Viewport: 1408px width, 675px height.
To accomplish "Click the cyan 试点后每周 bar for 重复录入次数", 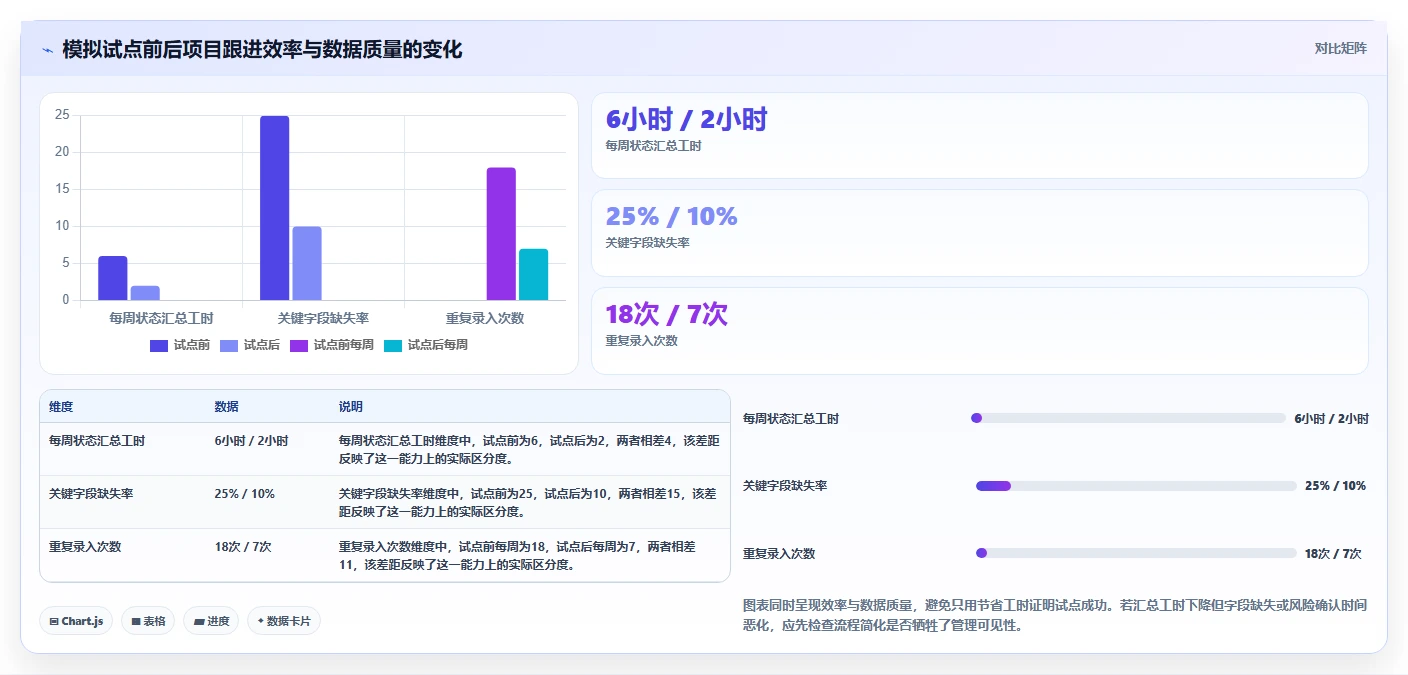I will (x=533, y=274).
